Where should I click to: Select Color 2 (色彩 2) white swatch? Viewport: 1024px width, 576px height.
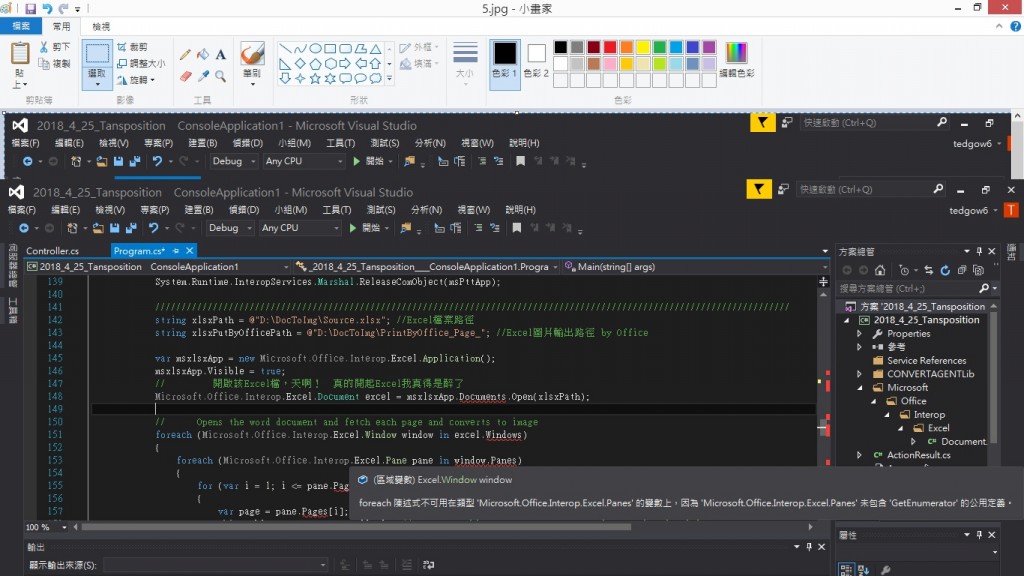(x=536, y=61)
